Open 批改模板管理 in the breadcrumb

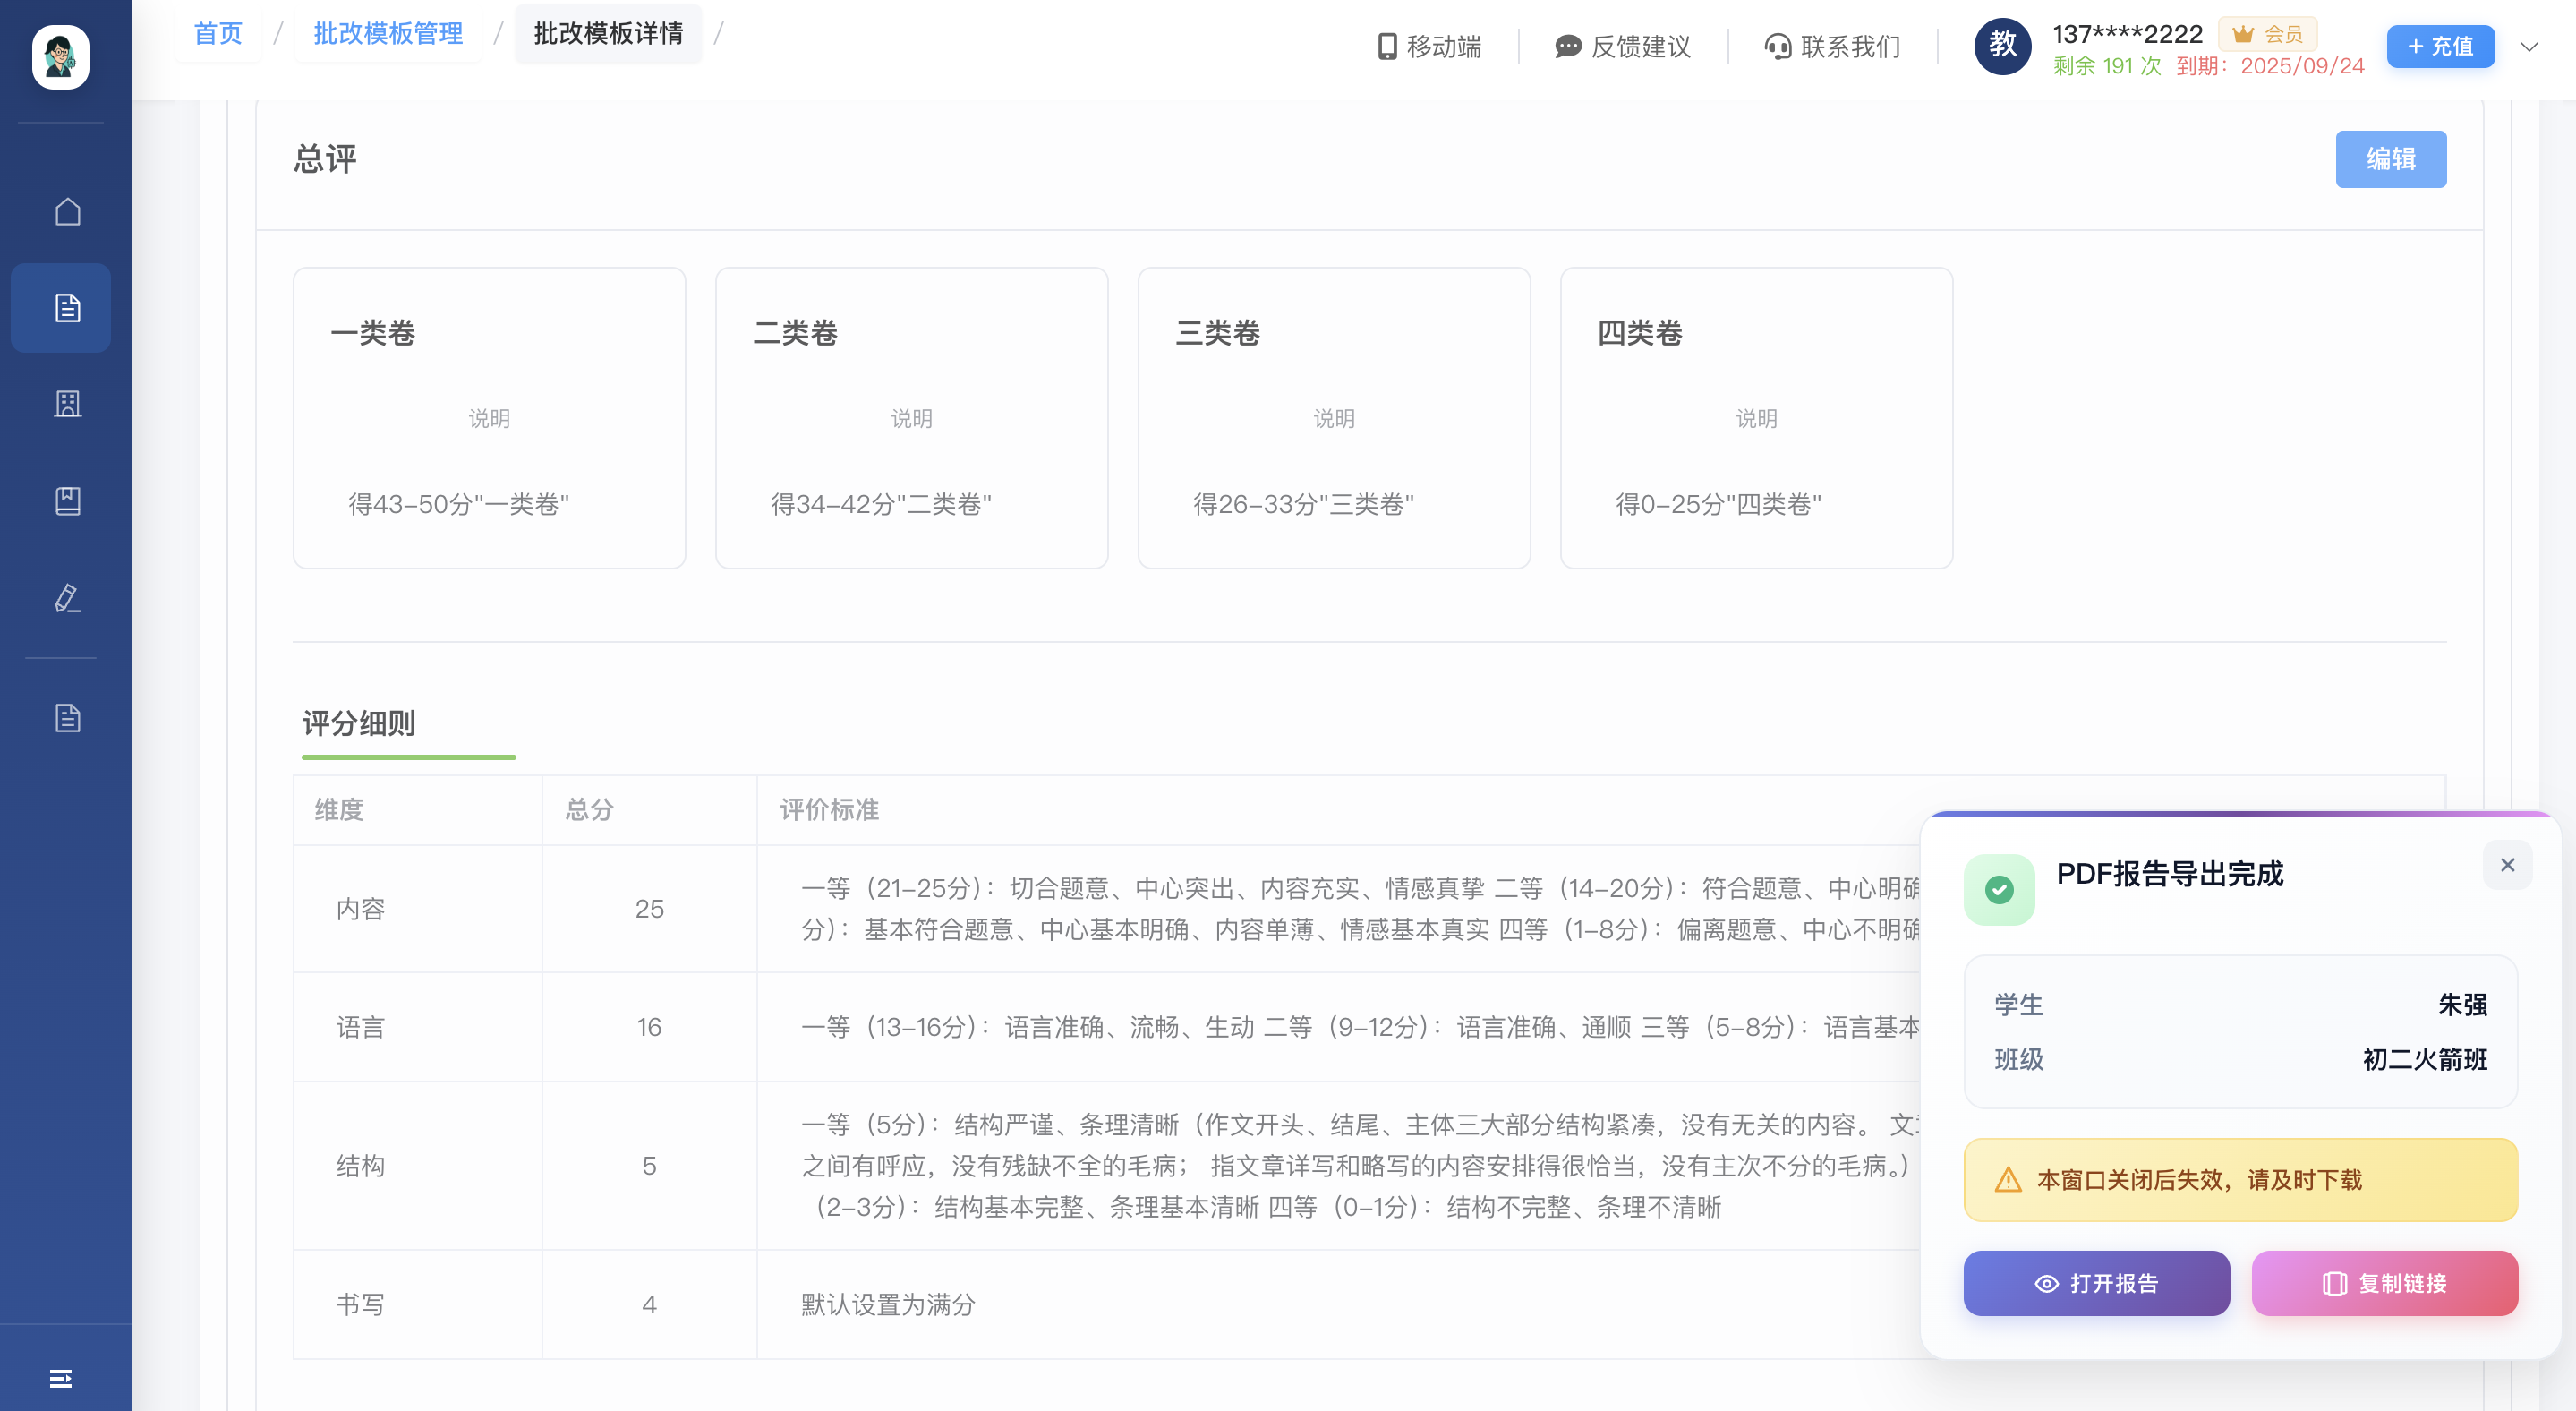tap(387, 33)
